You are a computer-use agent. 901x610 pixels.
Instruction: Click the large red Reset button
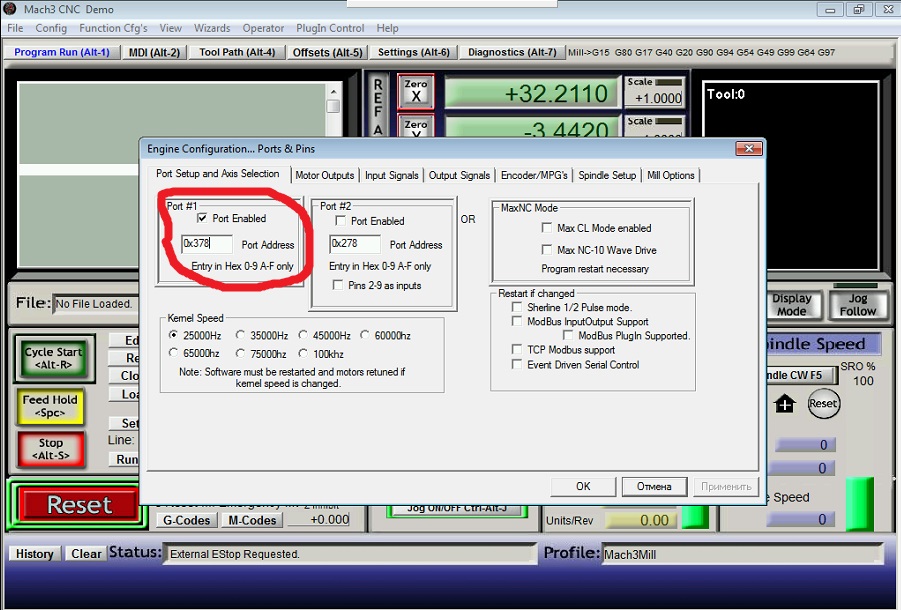79,504
